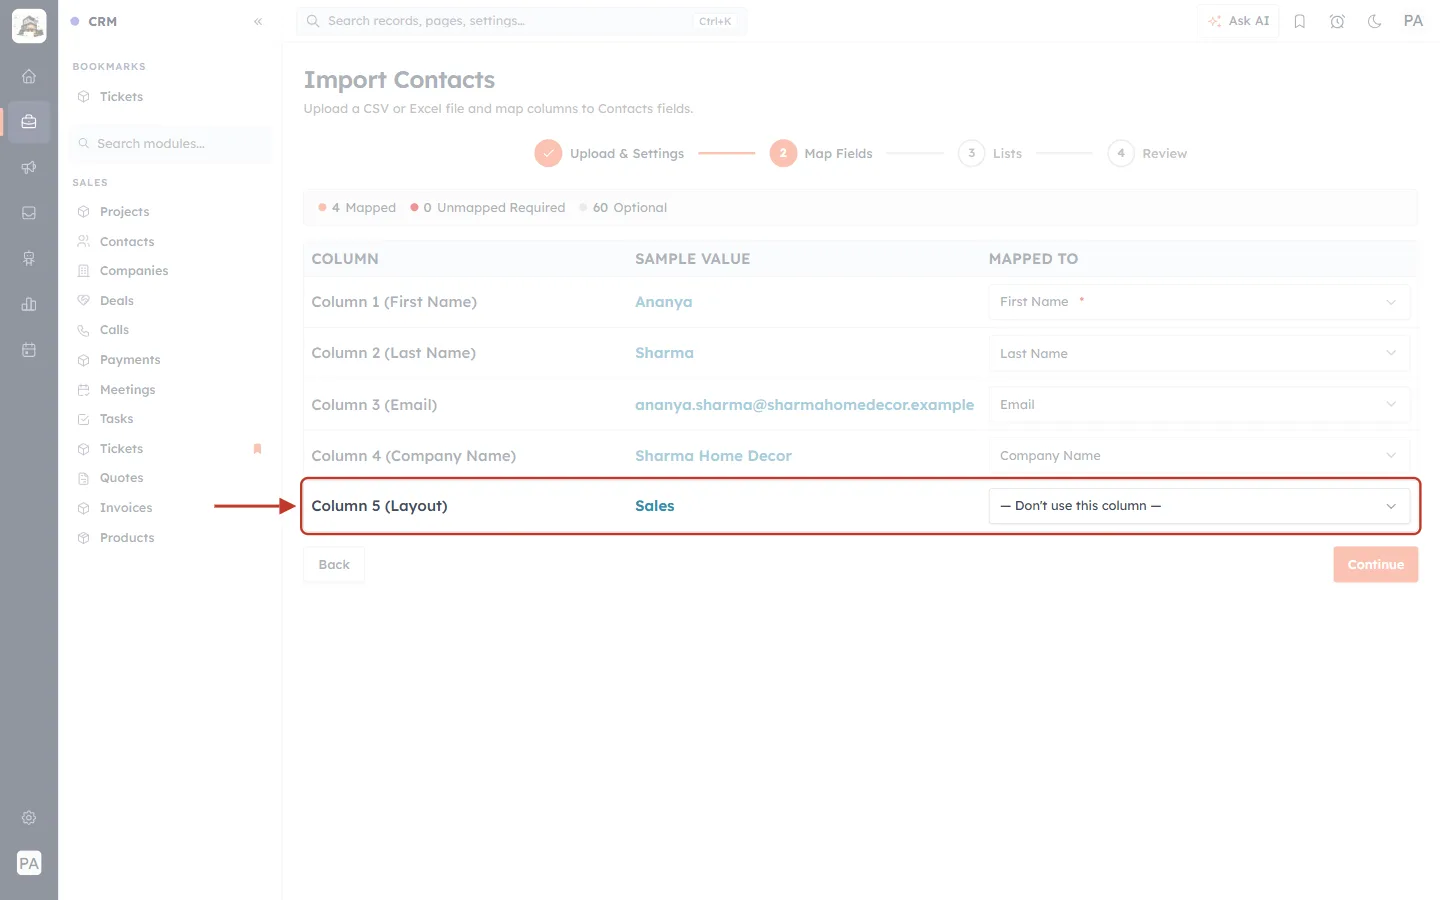The width and height of the screenshot is (1440, 900).
Task: Click the bookmark flag beside Tickets in Sales
Action: pos(257,449)
